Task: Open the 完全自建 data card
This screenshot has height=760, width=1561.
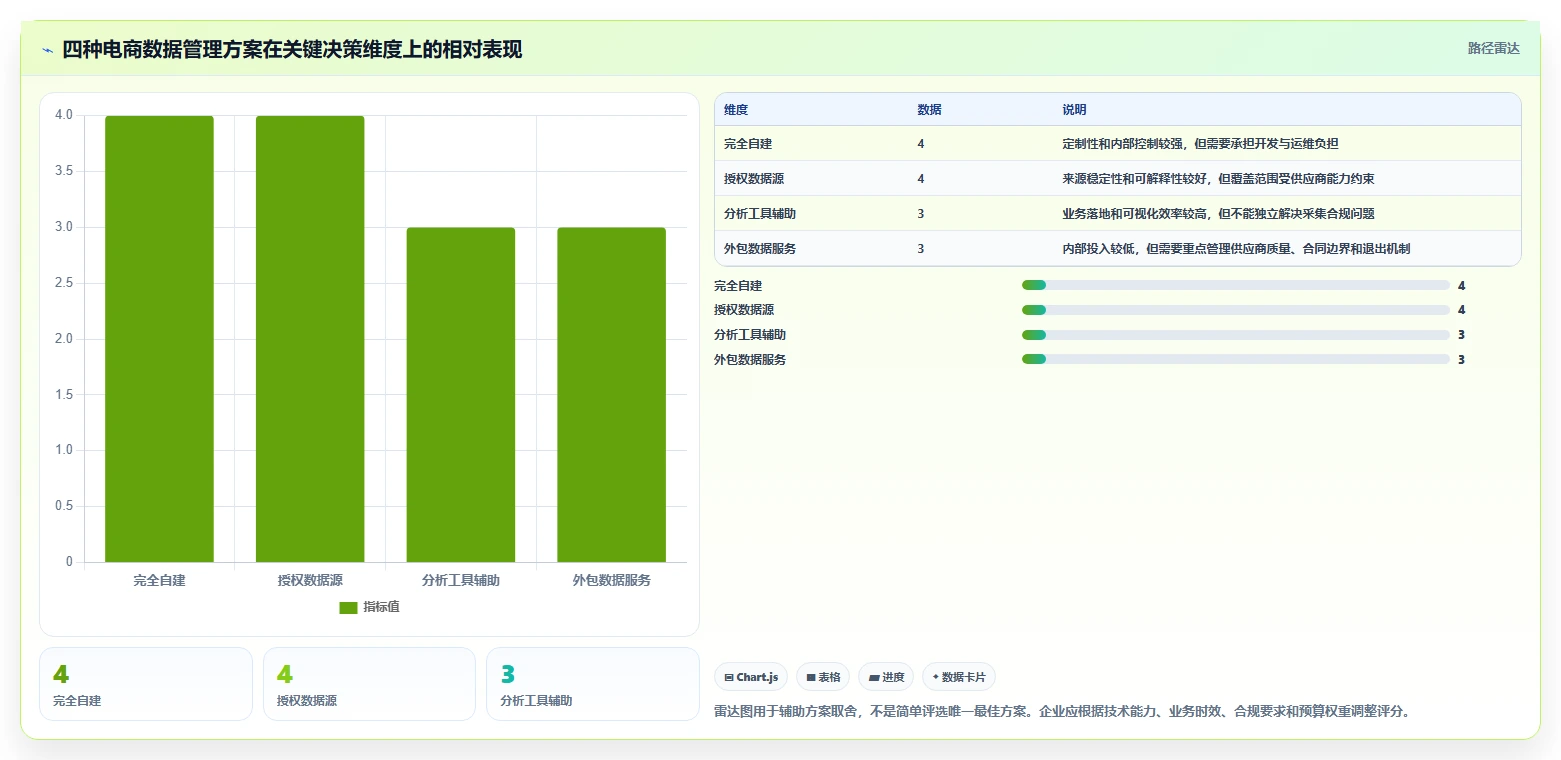Action: [146, 684]
